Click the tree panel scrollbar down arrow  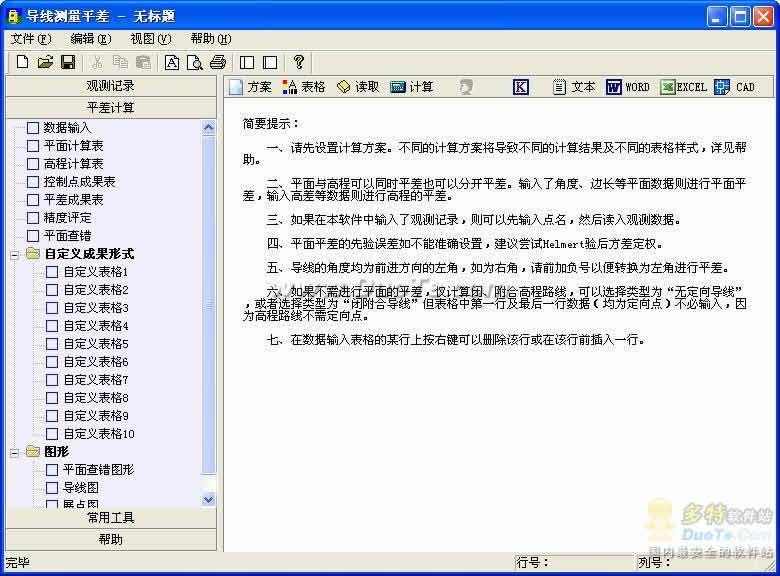coord(209,498)
